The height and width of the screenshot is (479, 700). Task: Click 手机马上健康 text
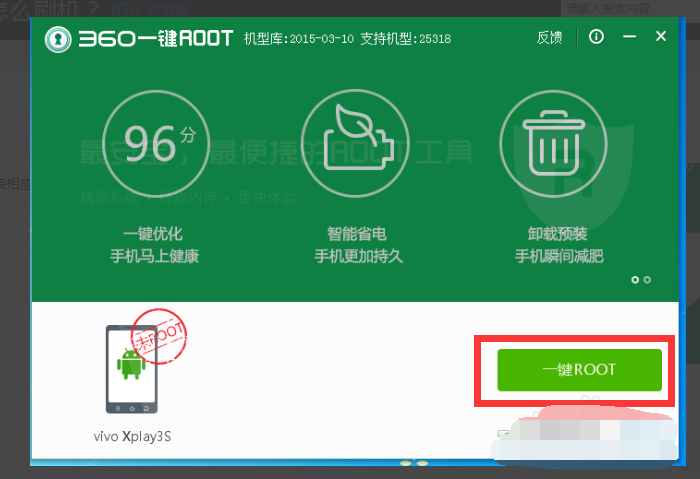pyautogui.click(x=154, y=256)
